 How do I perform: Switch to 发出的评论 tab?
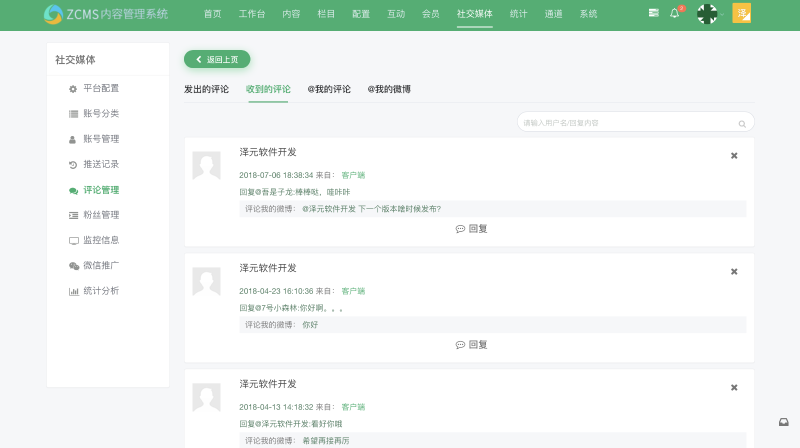coord(206,89)
